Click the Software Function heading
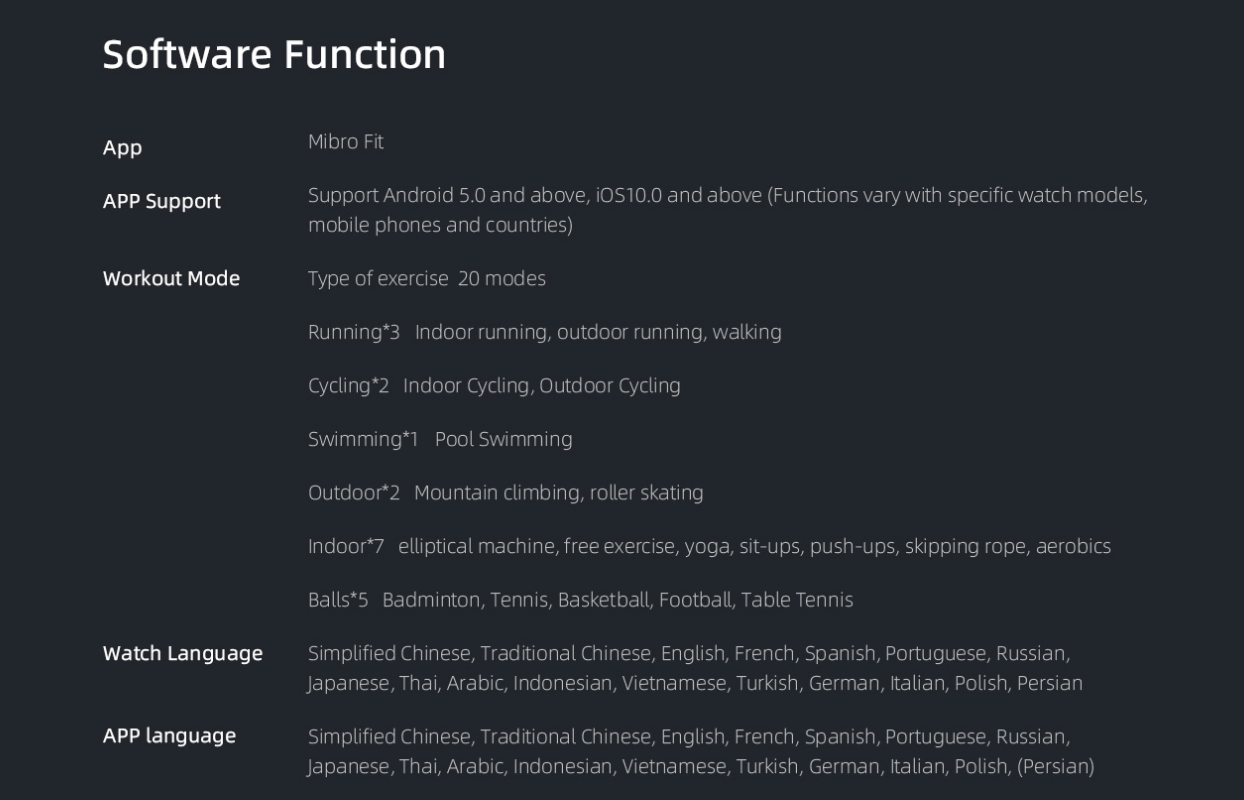Screen dimensions: 1244x800 pyautogui.click(x=274, y=53)
